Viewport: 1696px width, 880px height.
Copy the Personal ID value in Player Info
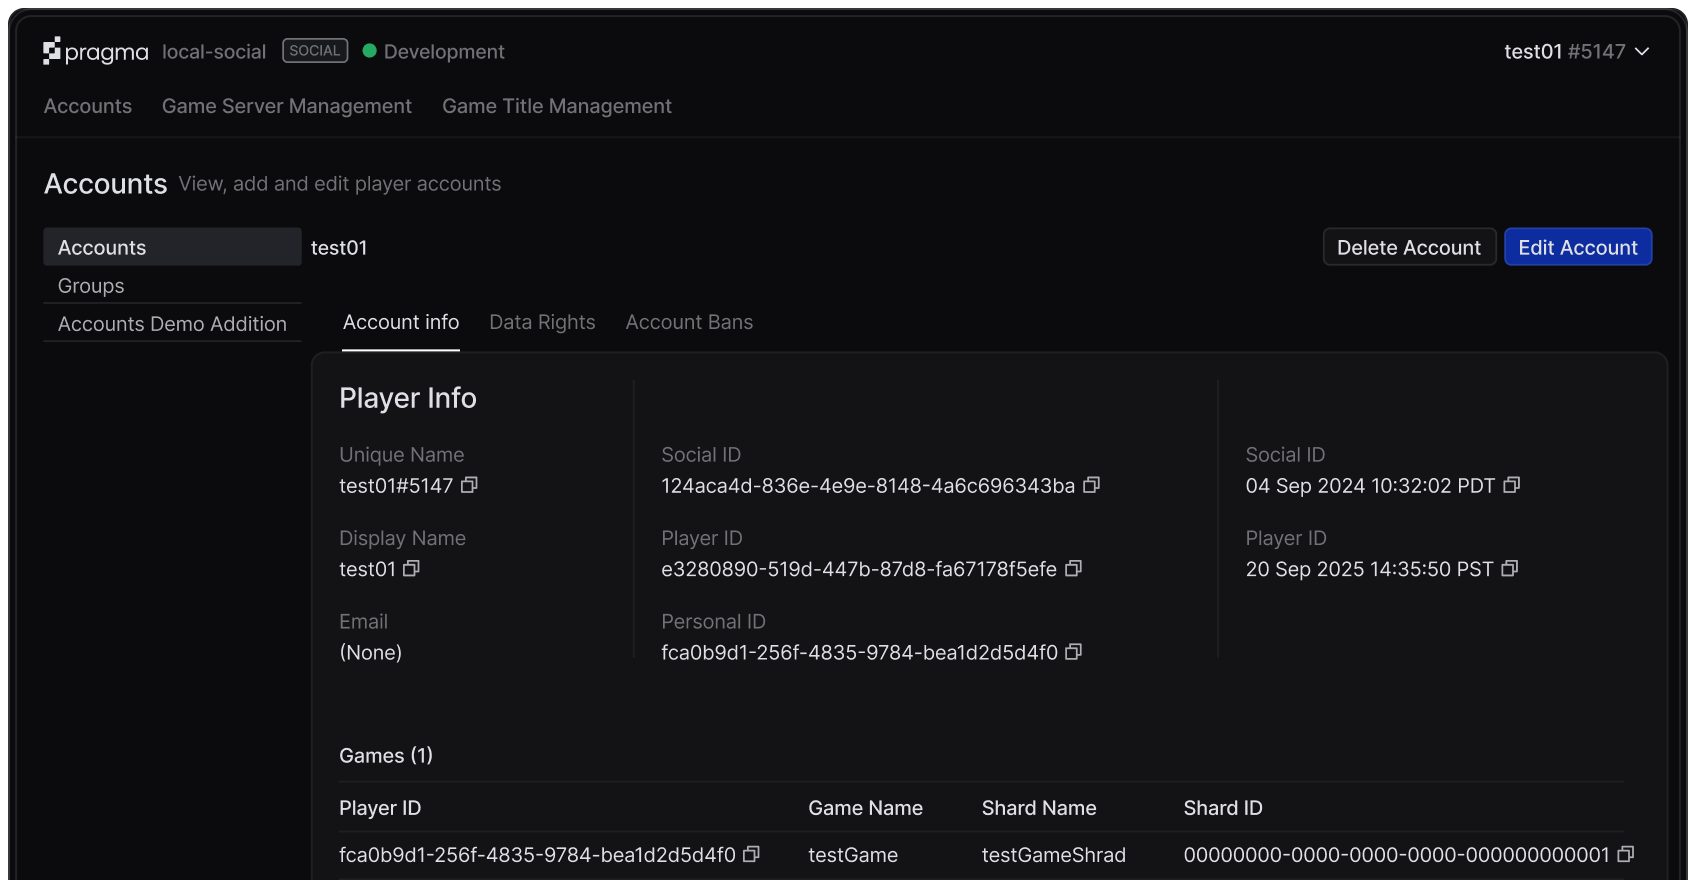(1074, 652)
